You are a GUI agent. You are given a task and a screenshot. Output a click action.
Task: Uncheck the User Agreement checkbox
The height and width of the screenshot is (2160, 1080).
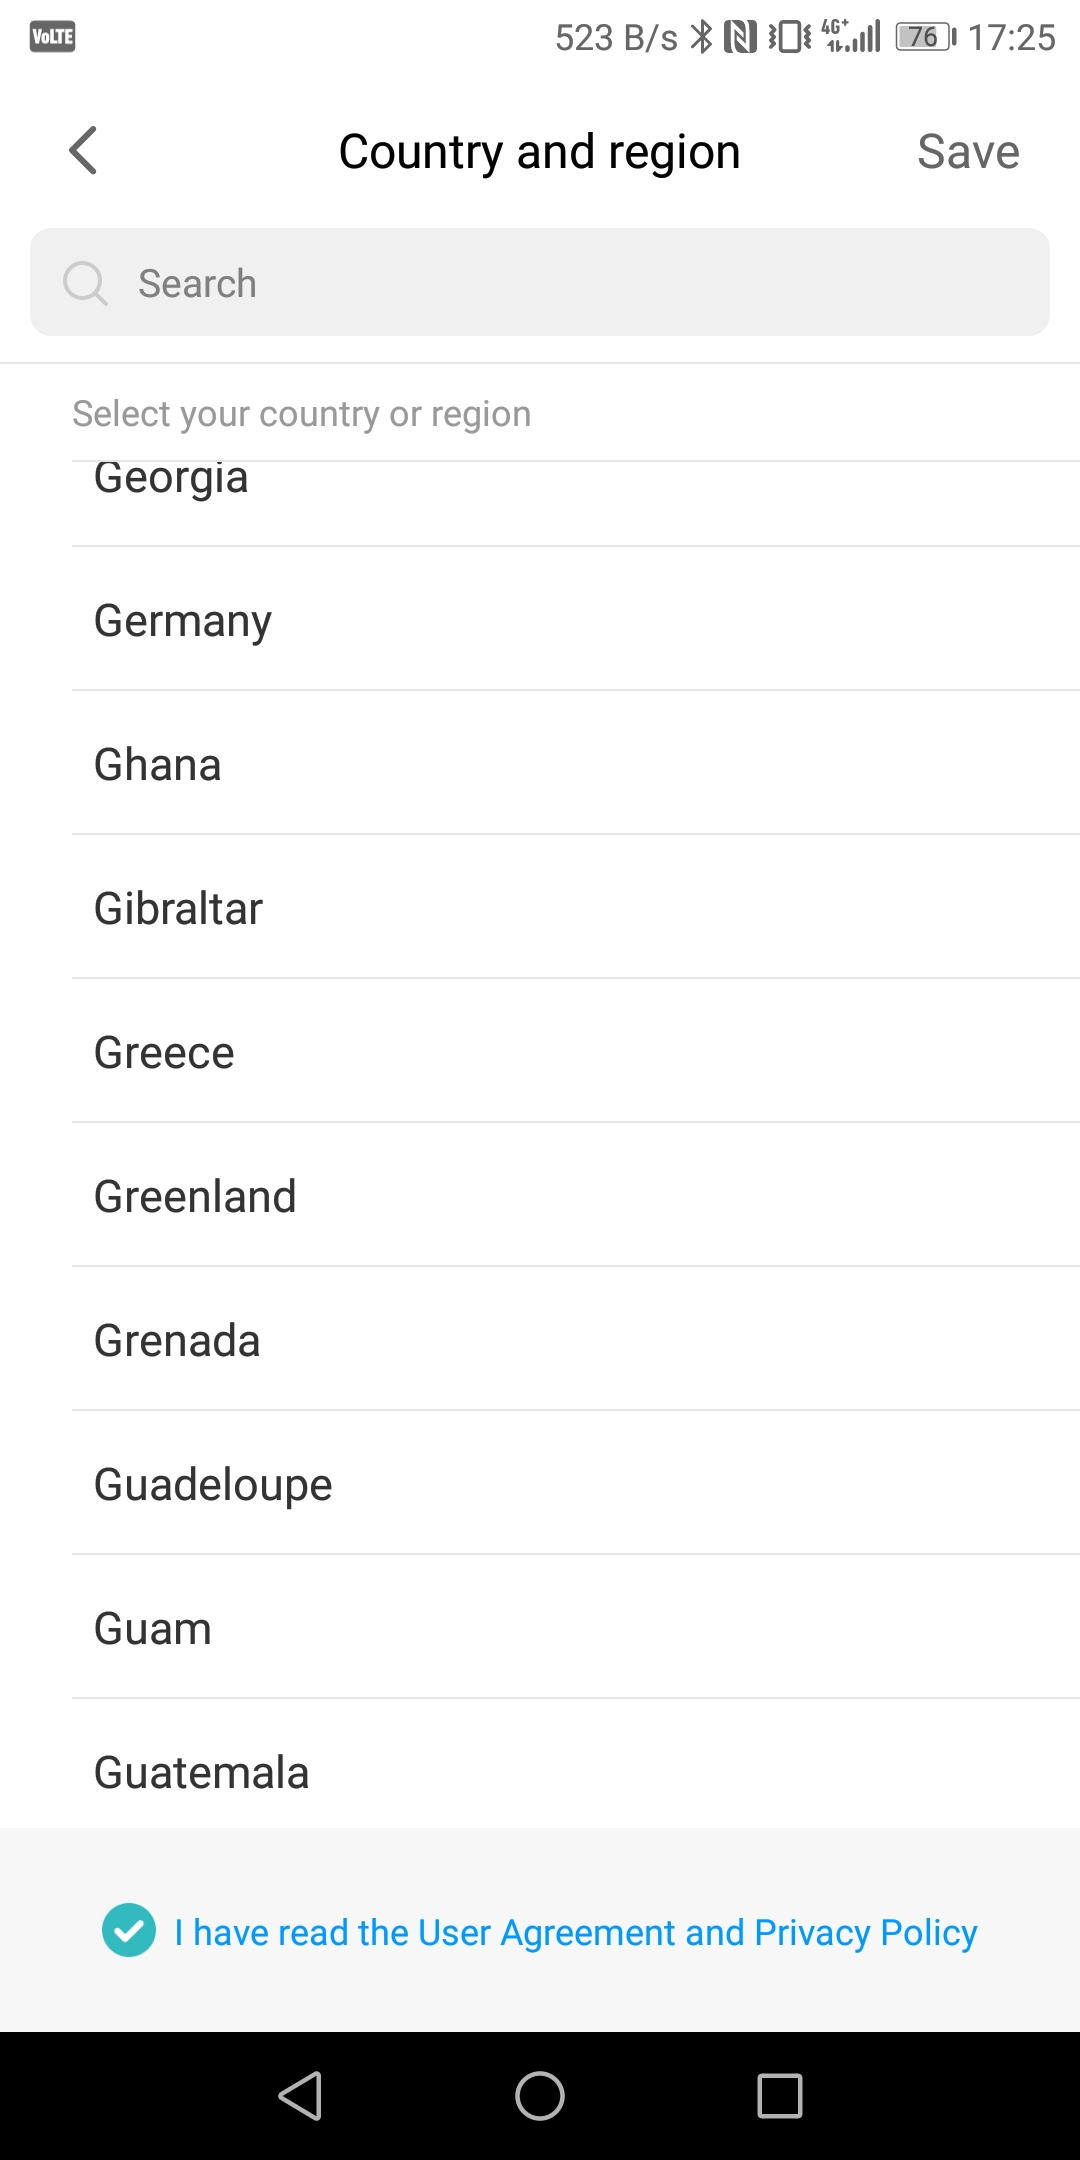coord(129,1930)
